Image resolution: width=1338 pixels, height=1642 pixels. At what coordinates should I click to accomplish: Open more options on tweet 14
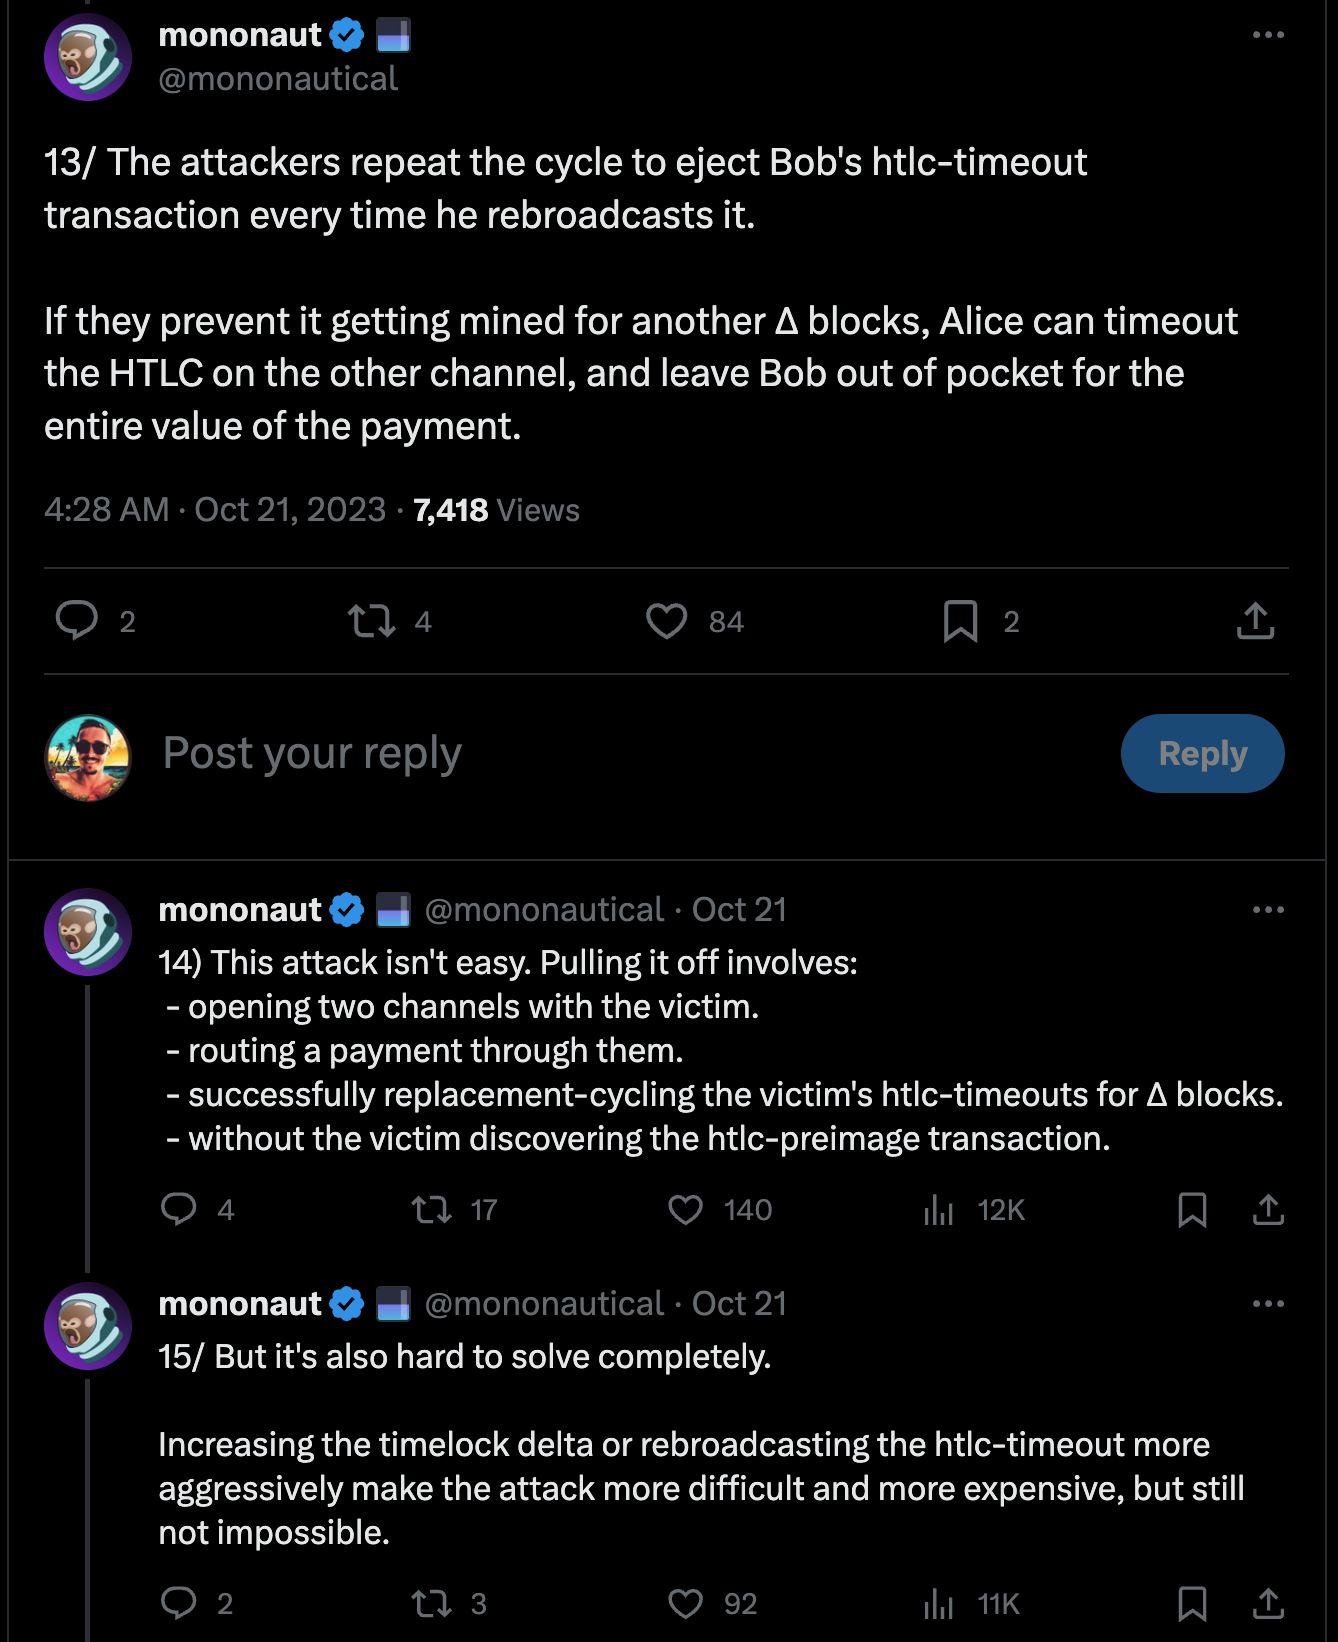(1268, 910)
